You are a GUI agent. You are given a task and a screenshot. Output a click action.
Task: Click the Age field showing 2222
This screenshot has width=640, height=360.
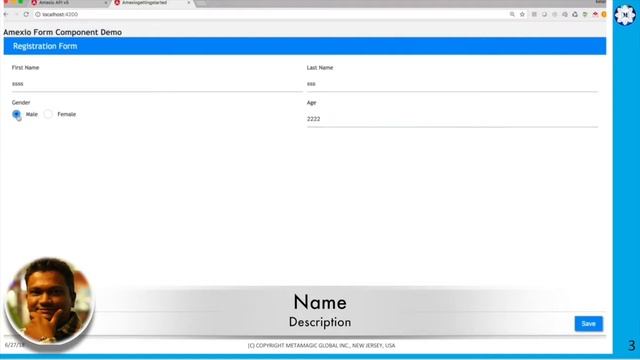tap(452, 119)
